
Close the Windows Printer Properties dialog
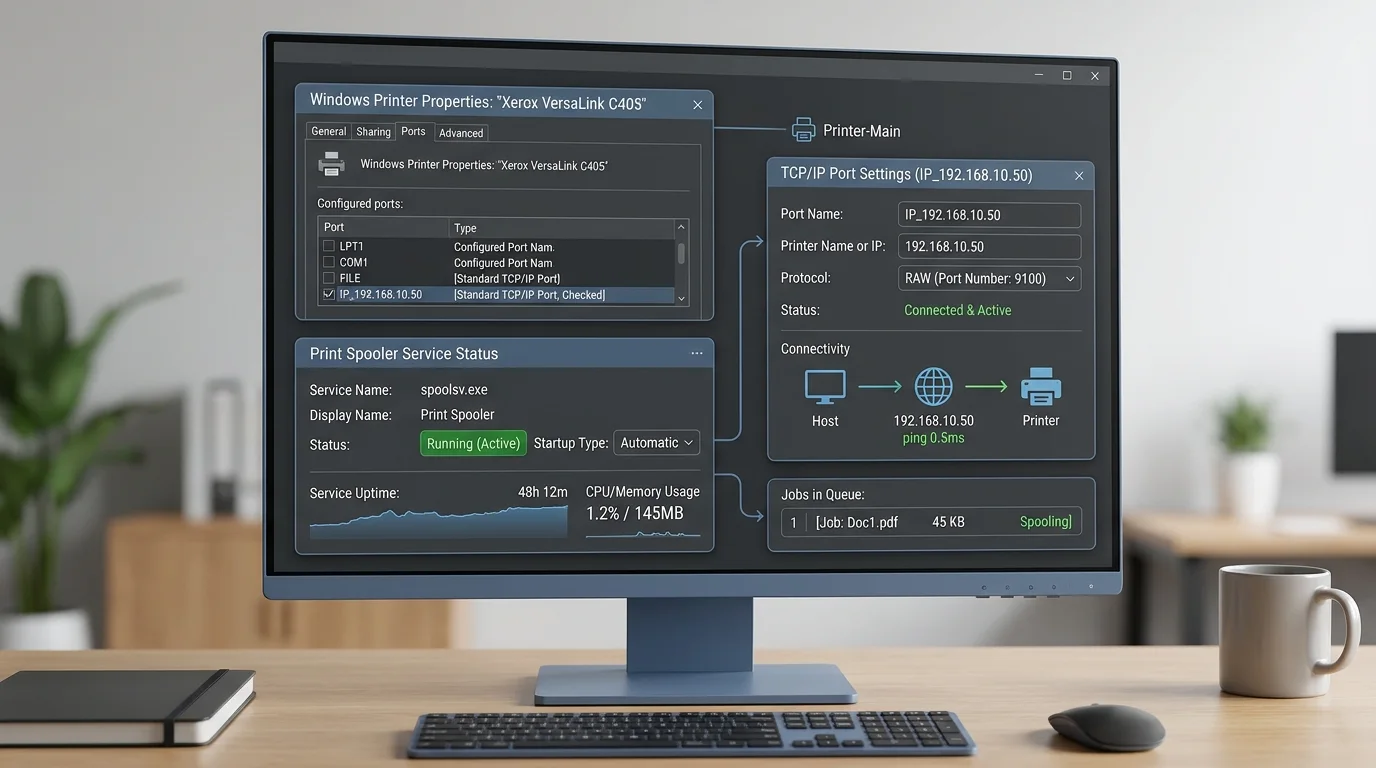tap(697, 104)
